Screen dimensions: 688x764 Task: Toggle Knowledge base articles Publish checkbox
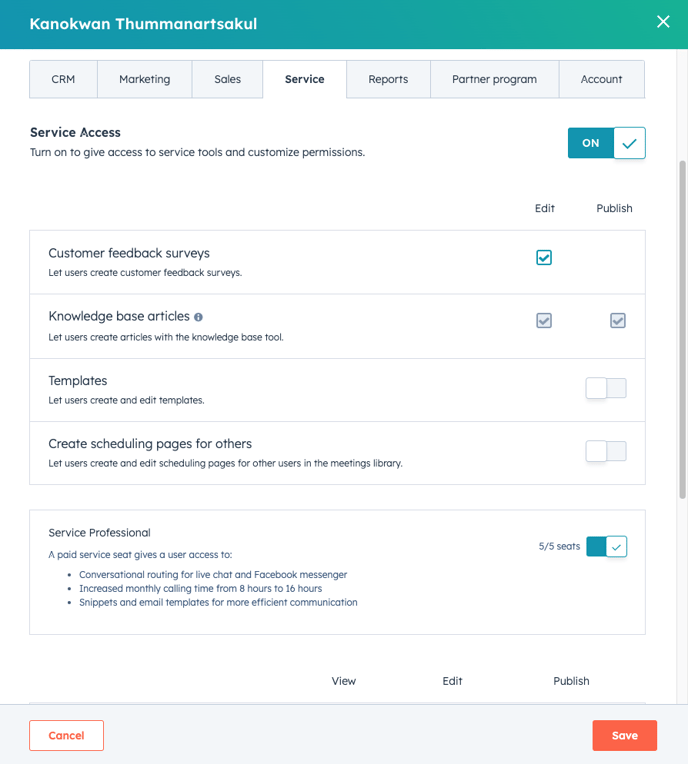[618, 321]
